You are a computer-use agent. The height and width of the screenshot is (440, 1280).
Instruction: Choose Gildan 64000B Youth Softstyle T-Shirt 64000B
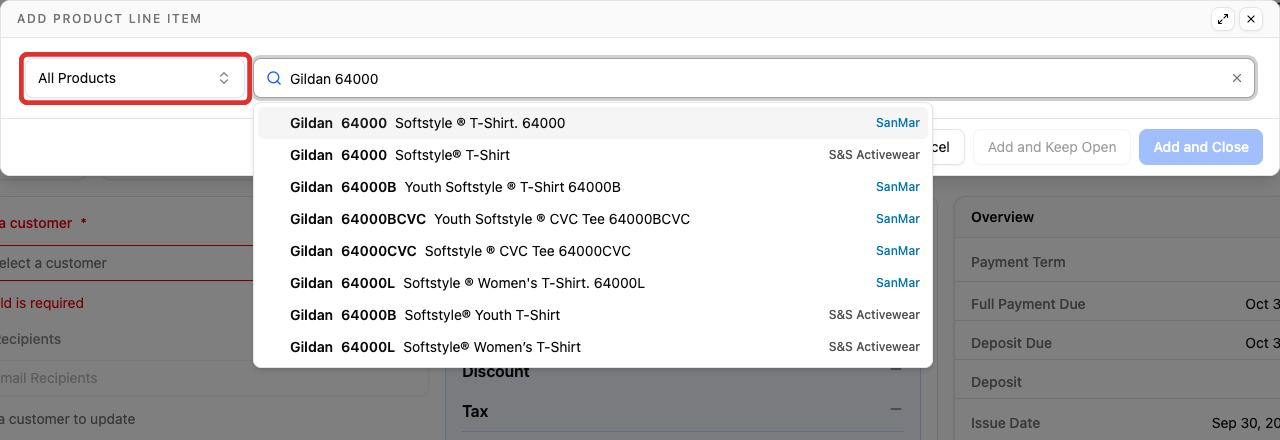click(593, 187)
